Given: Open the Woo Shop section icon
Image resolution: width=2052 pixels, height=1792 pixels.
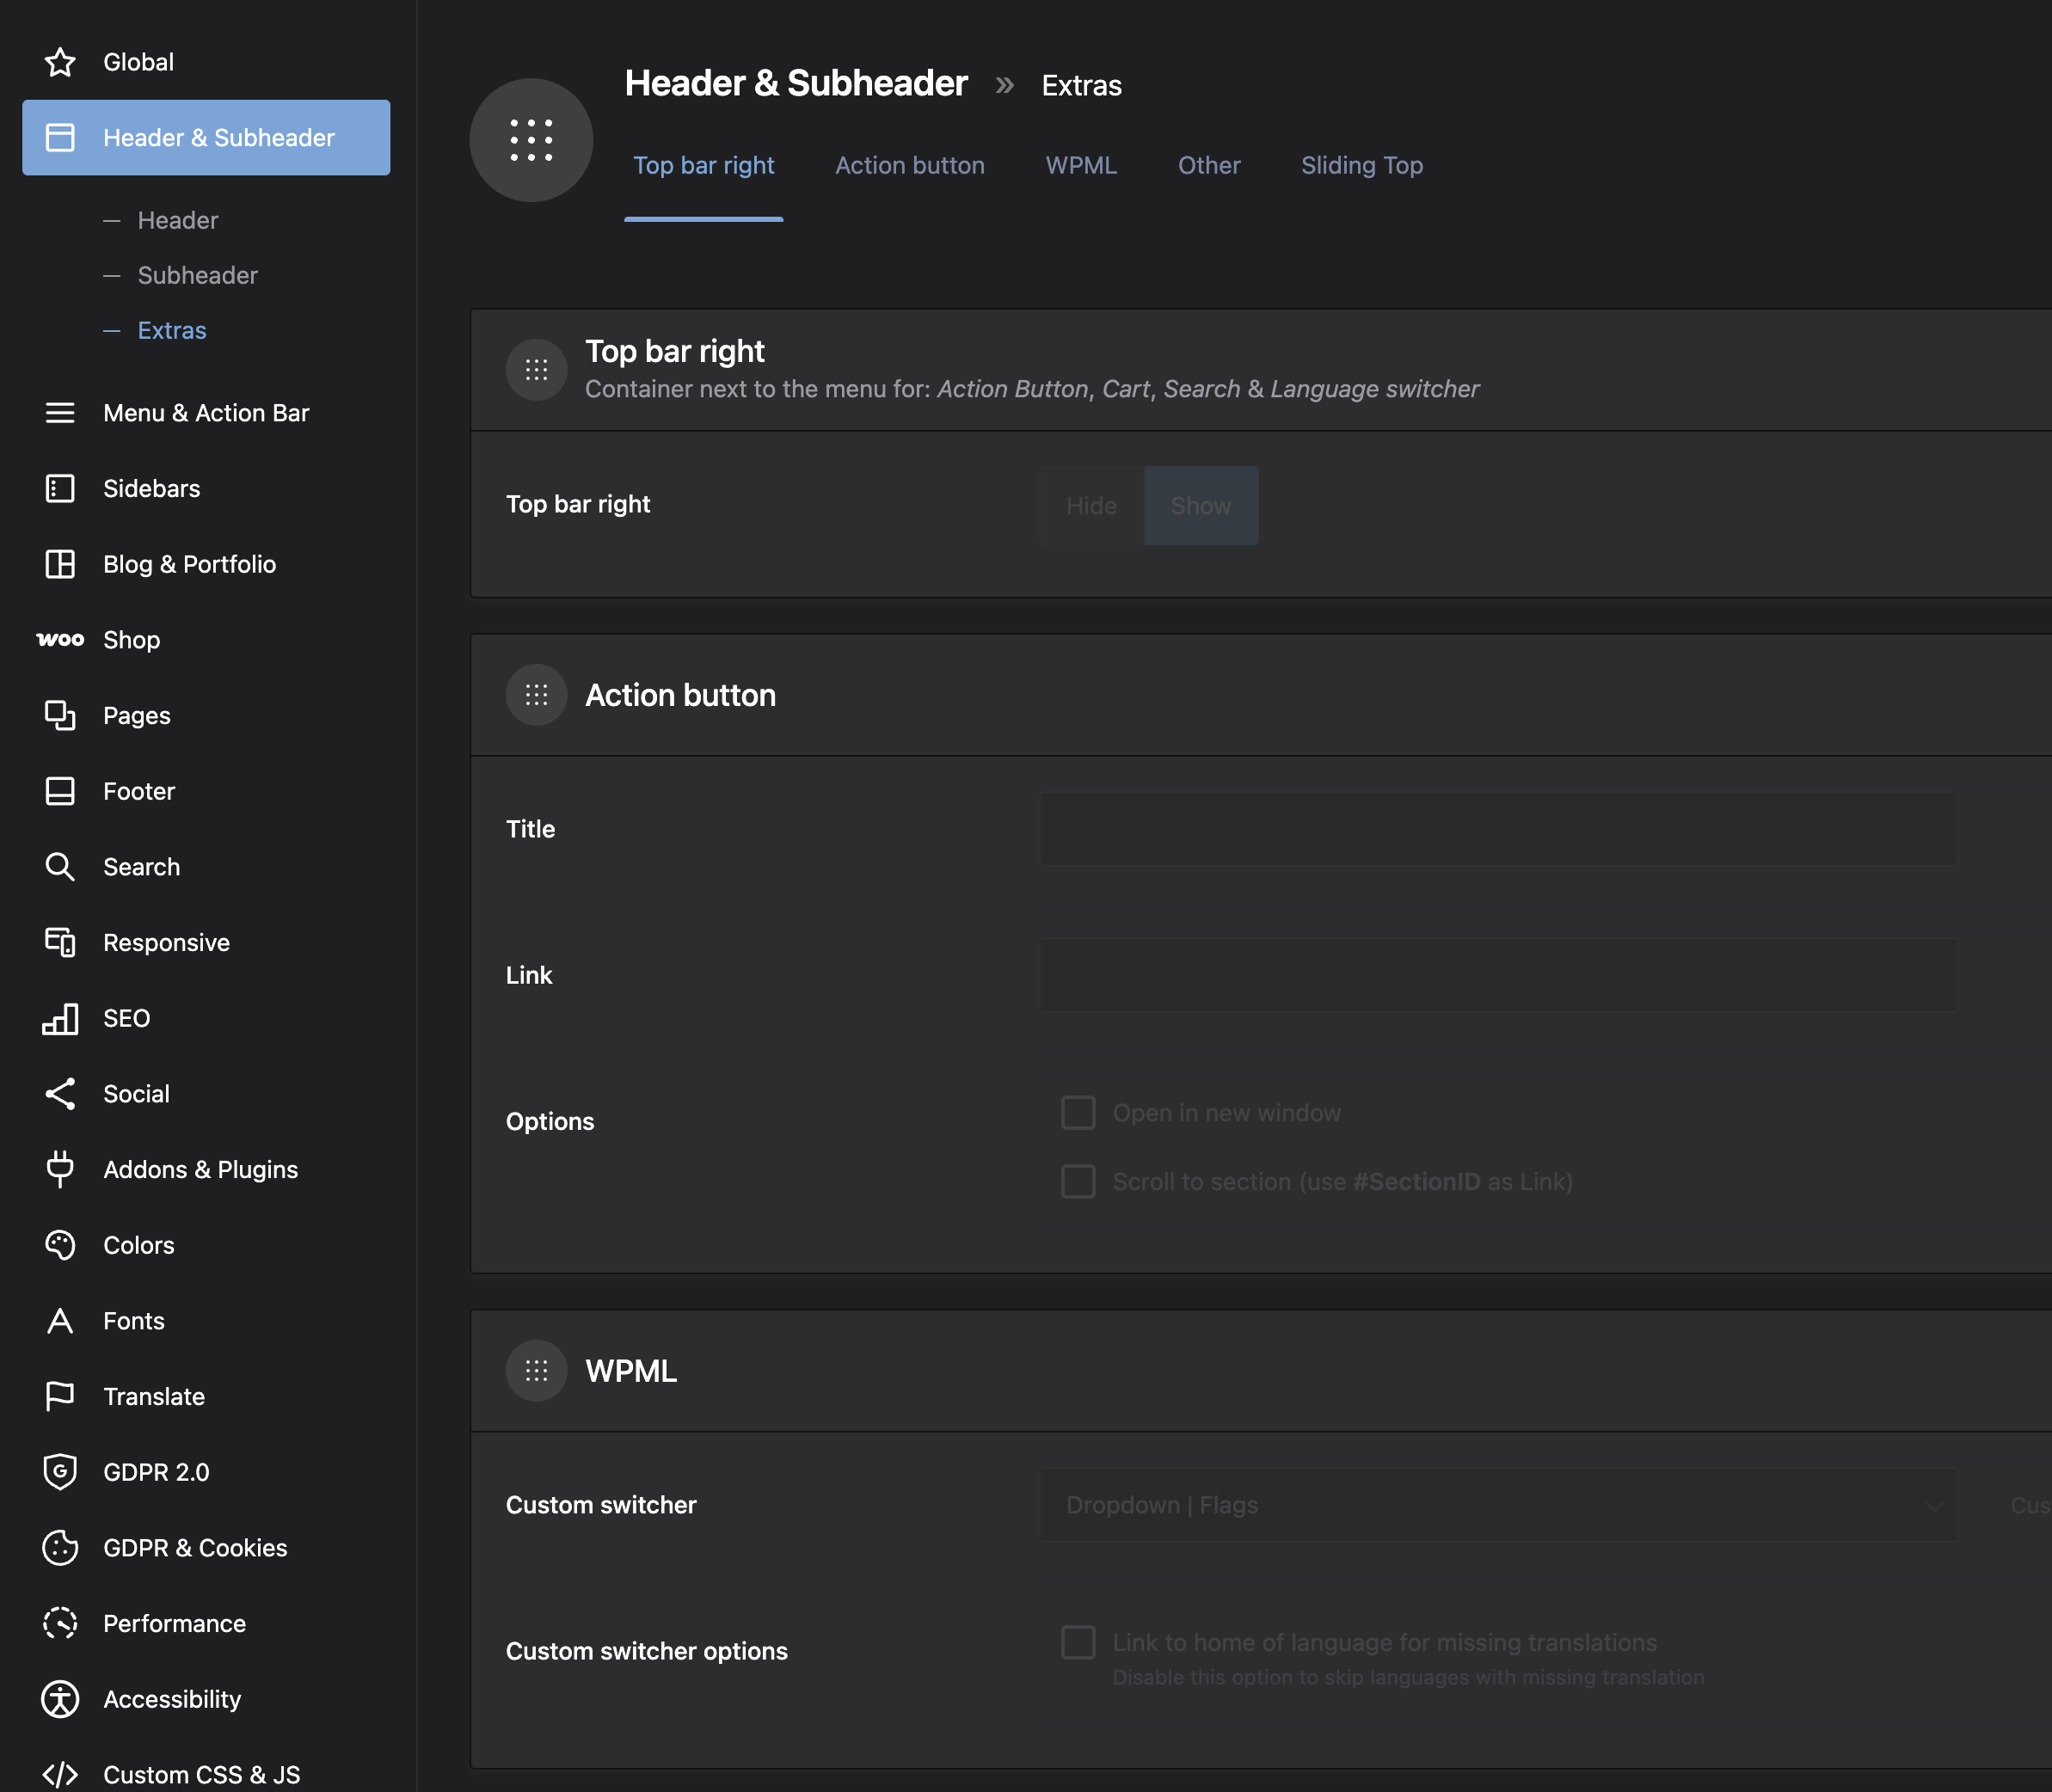Looking at the screenshot, I should (60, 640).
